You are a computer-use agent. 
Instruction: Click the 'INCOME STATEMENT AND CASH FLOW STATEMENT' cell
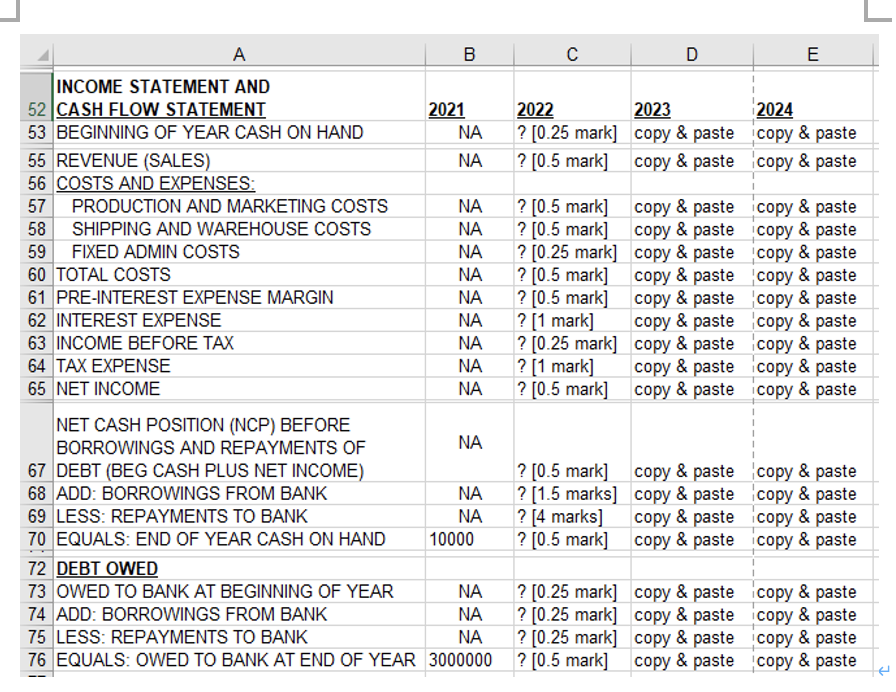point(239,96)
